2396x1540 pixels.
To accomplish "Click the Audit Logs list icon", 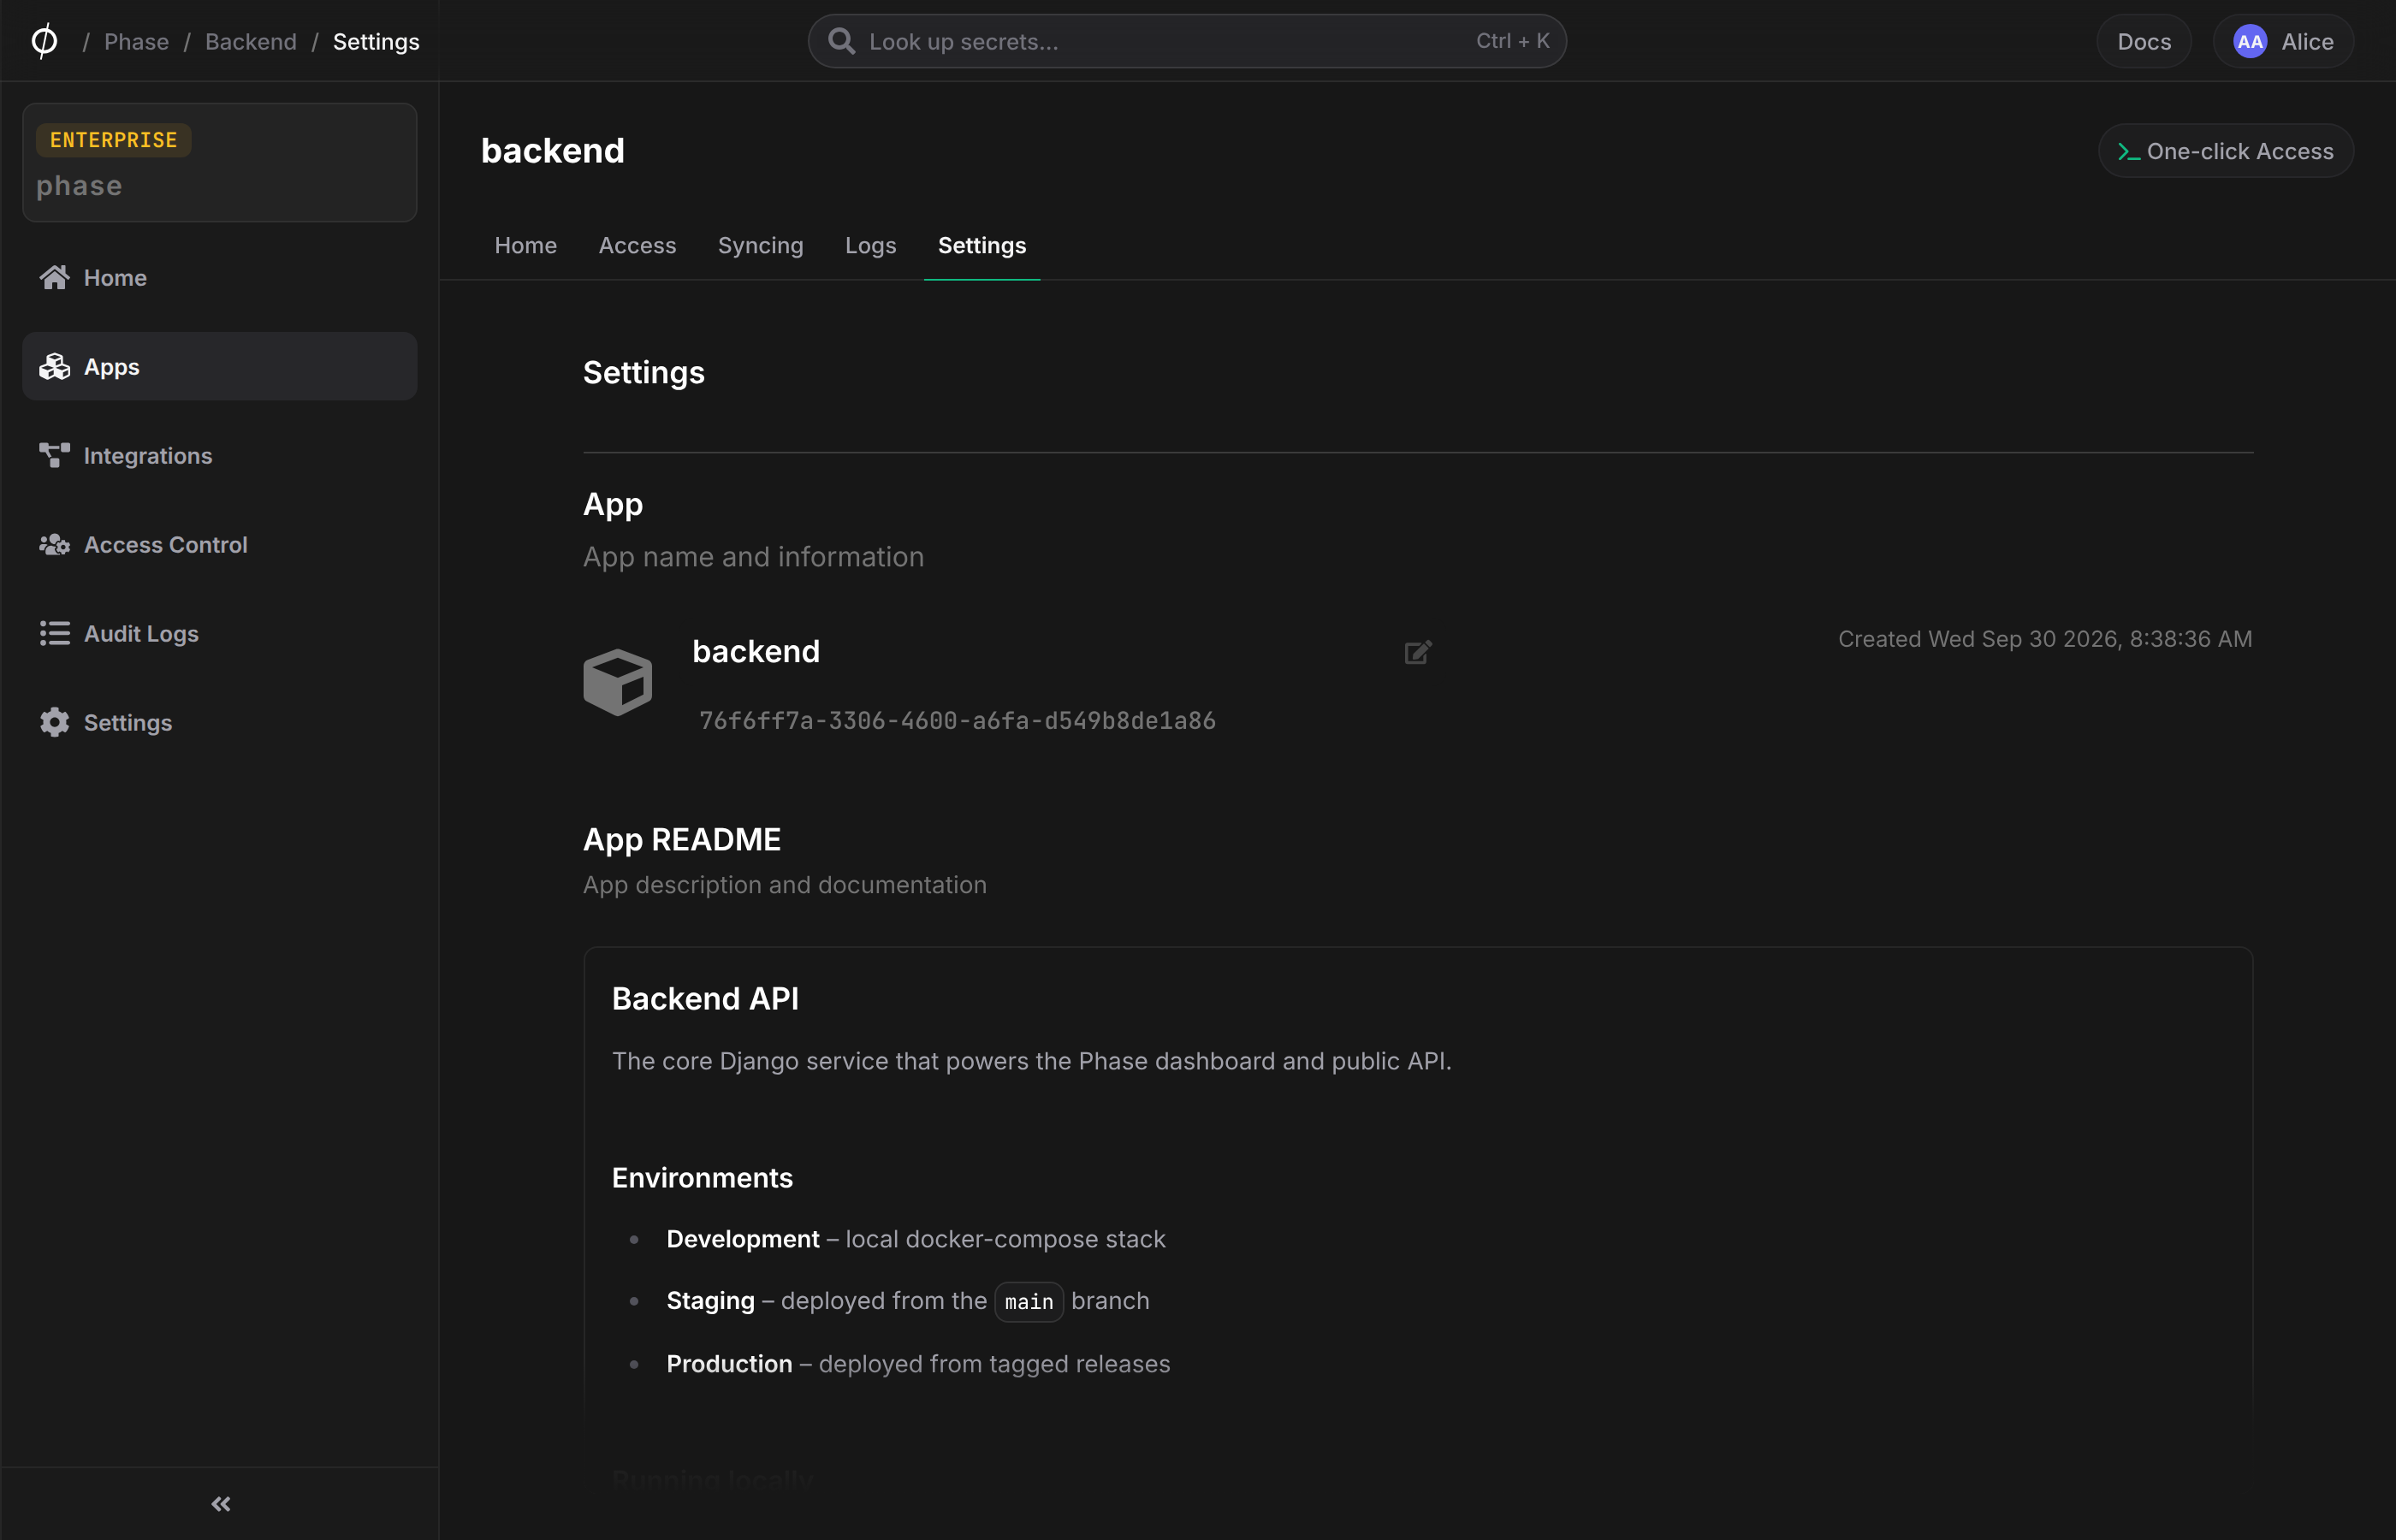I will pyautogui.click(x=55, y=633).
